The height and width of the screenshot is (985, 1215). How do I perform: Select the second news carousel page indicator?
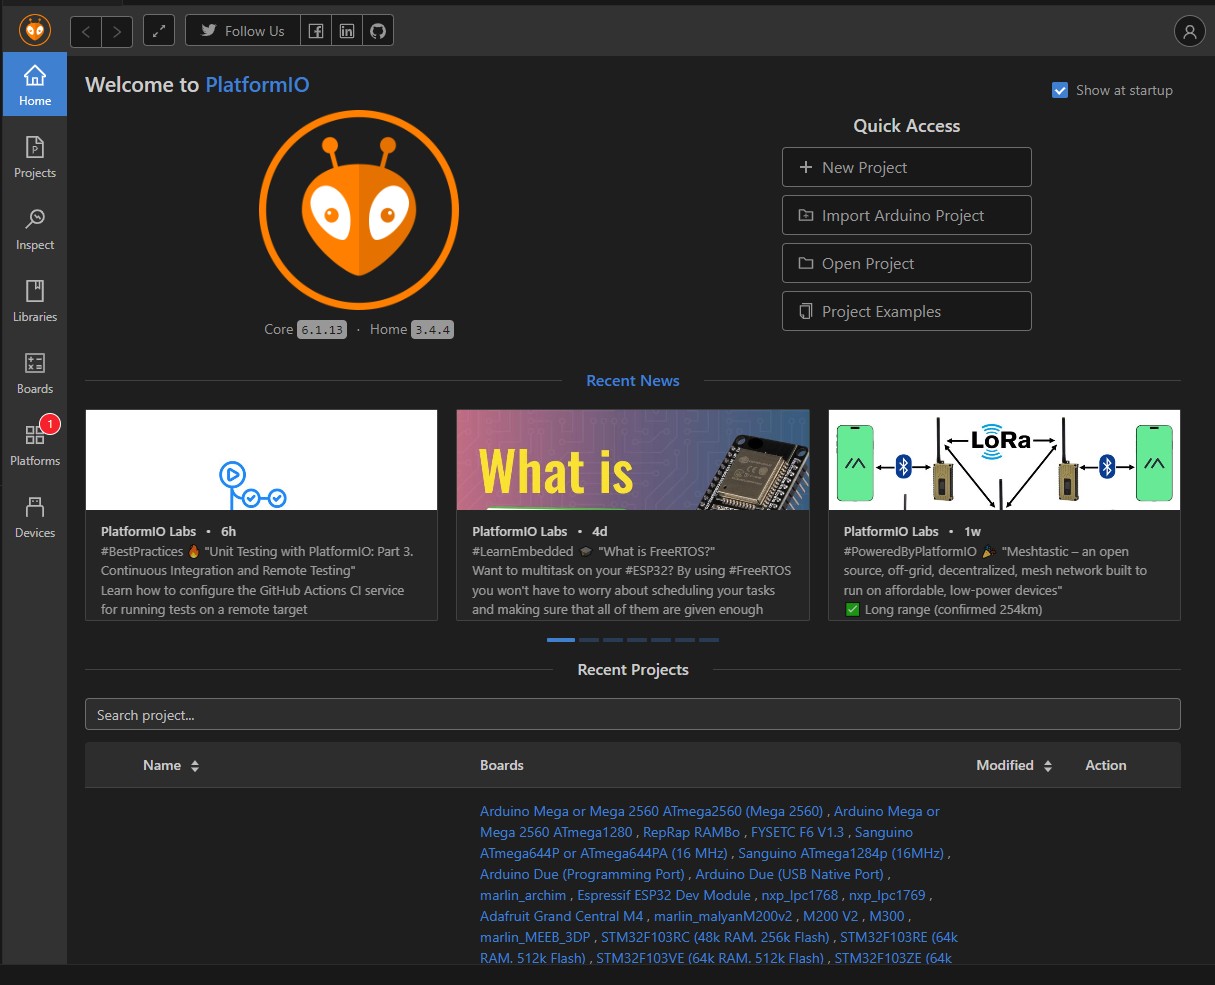(x=589, y=640)
